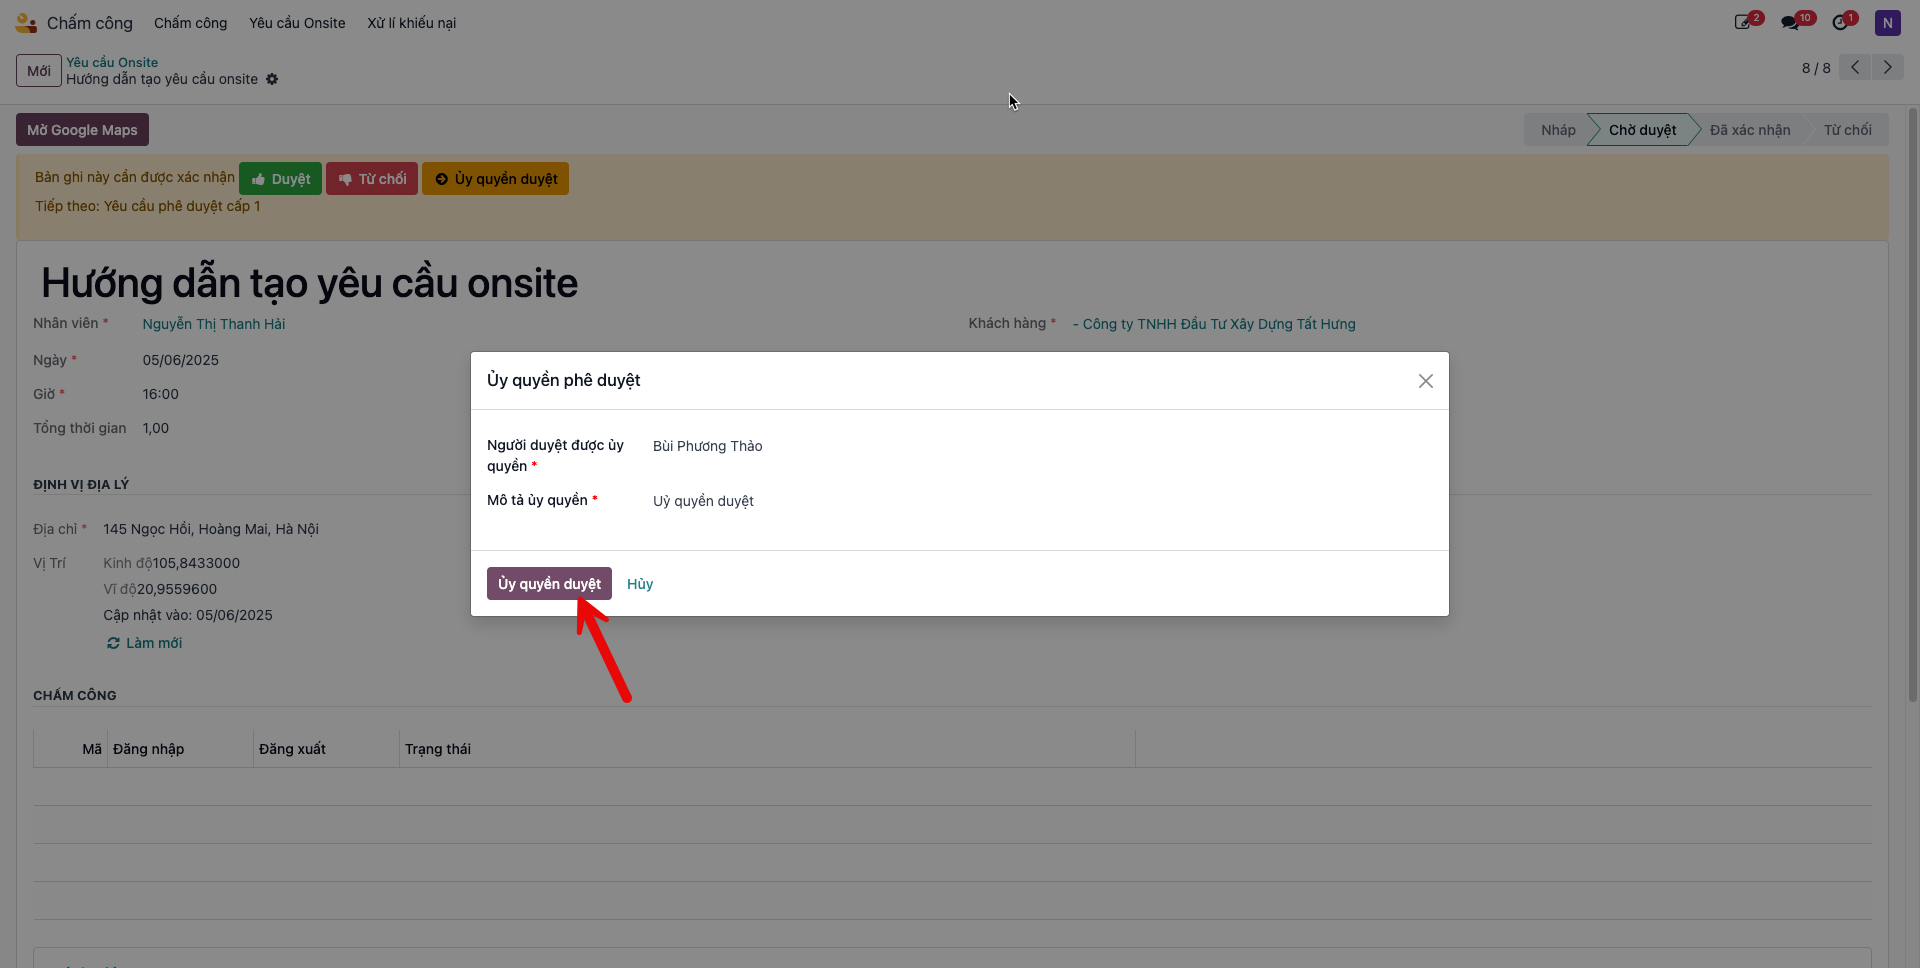Close the Ủy quyền phê duyệt dialog
The height and width of the screenshot is (968, 1920).
click(1426, 381)
